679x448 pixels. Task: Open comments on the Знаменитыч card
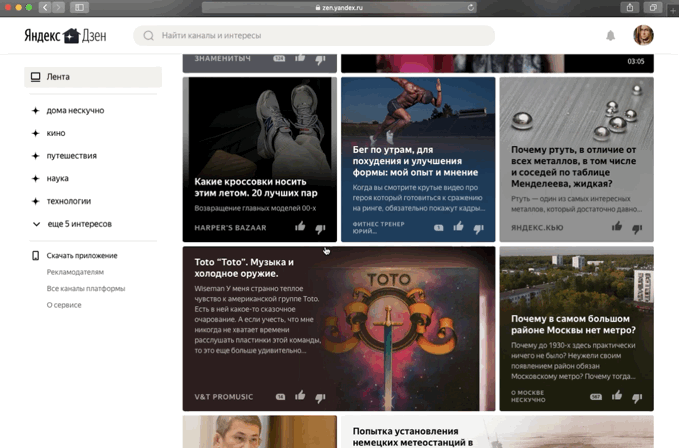(x=279, y=58)
